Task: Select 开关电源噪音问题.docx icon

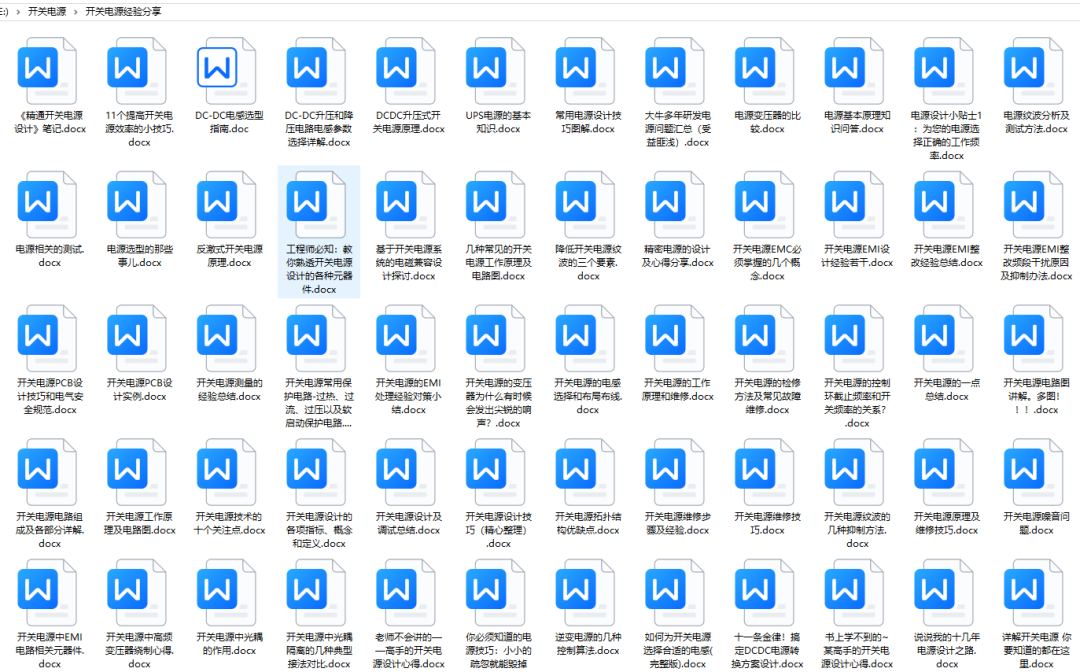Action: [x=1033, y=472]
